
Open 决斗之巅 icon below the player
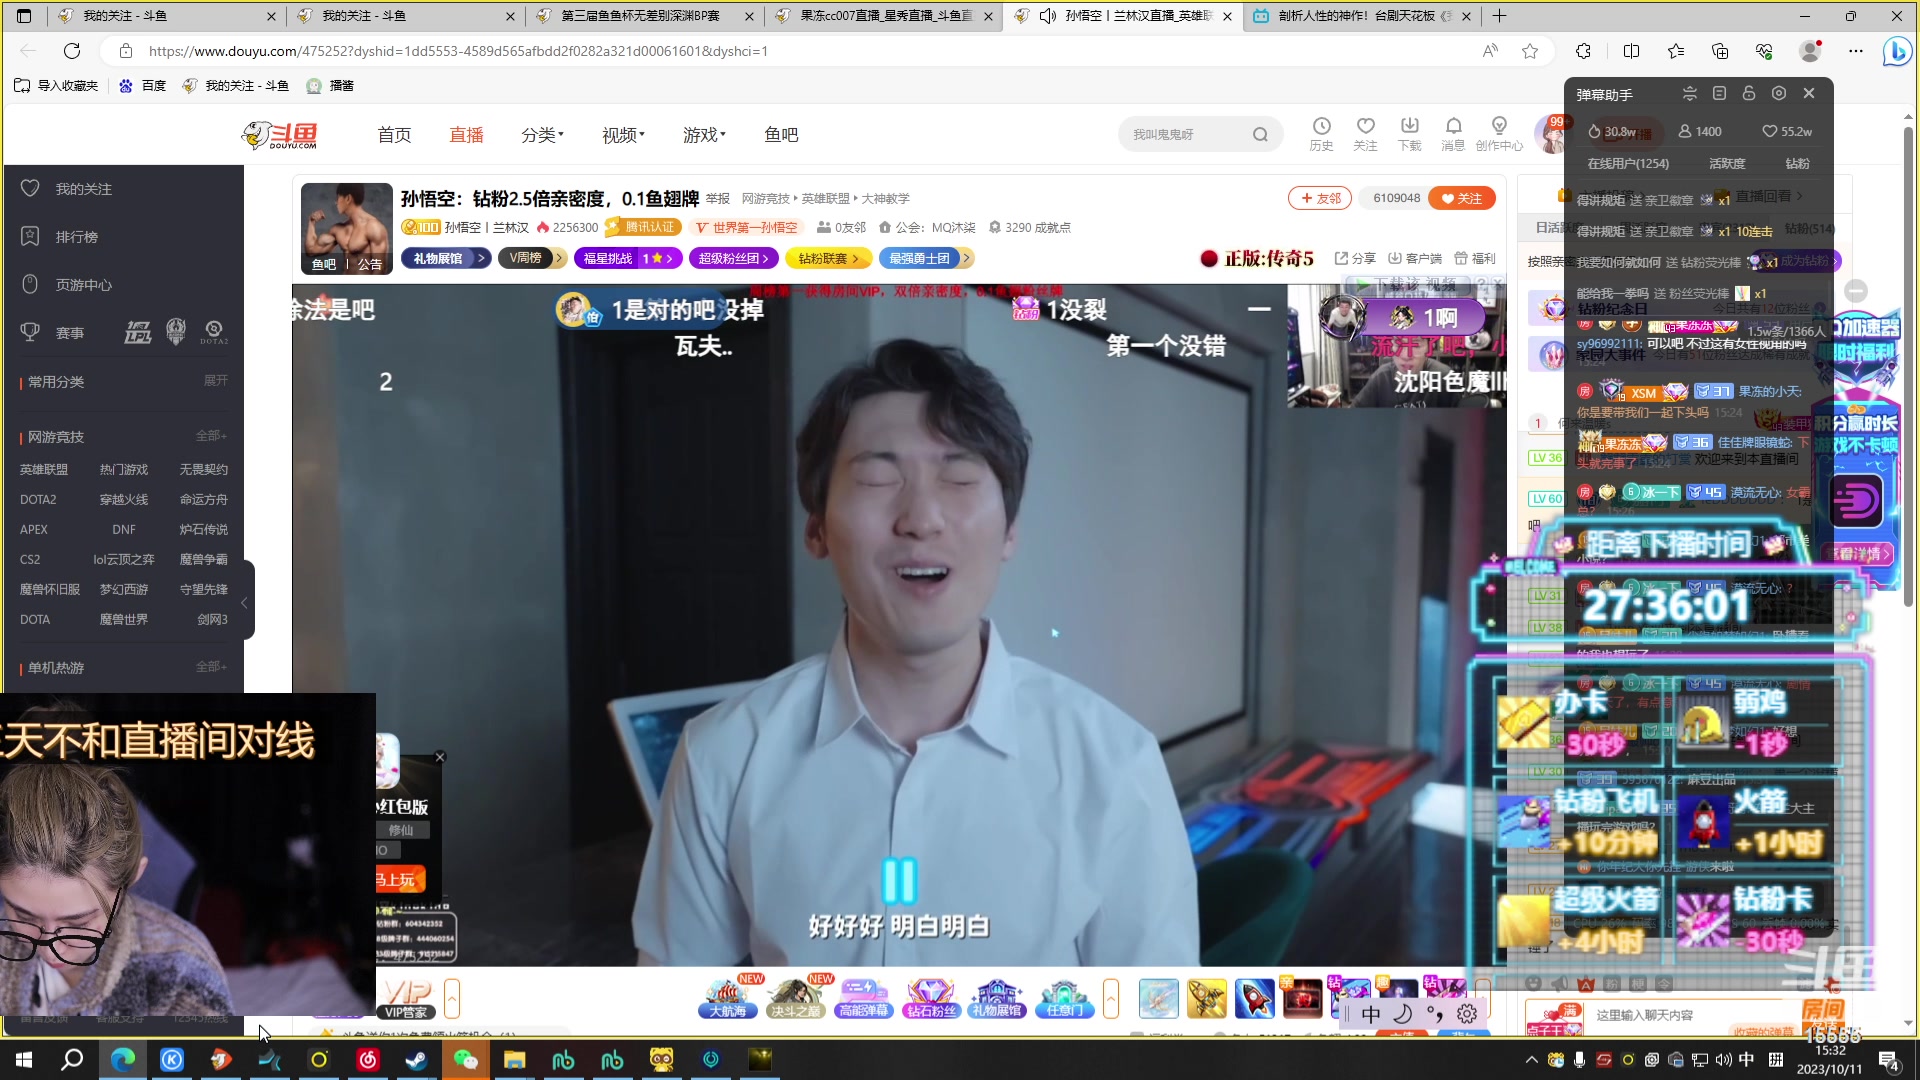tap(795, 996)
